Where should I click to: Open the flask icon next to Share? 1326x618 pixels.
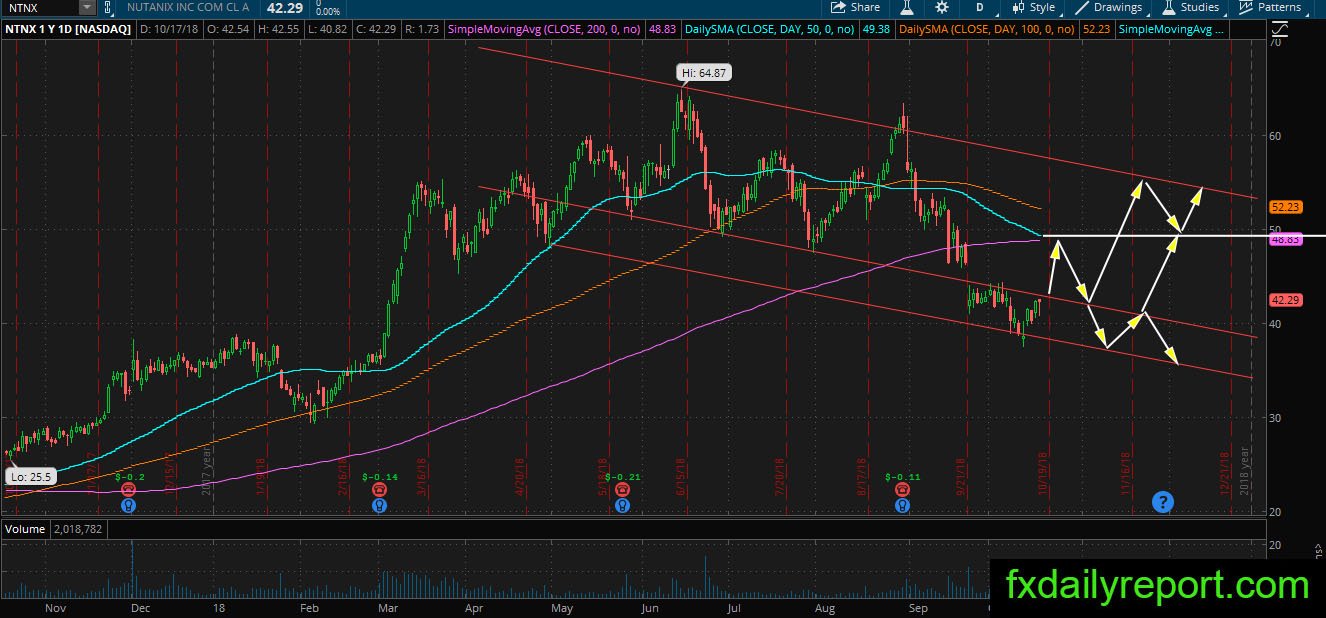pos(907,7)
